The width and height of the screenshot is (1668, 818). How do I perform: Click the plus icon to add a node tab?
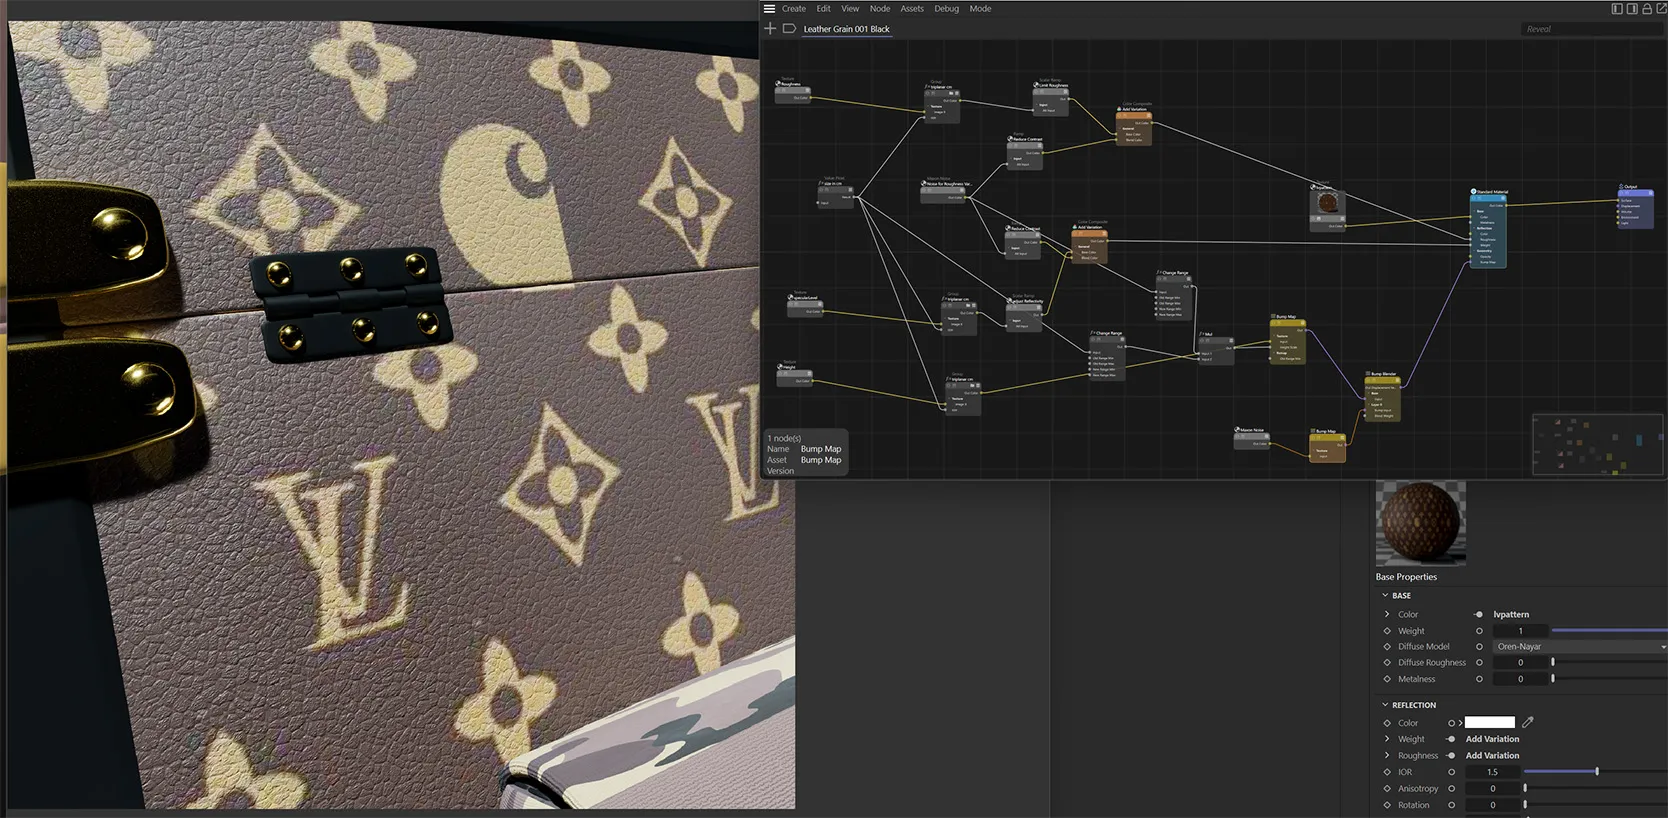[x=770, y=28]
